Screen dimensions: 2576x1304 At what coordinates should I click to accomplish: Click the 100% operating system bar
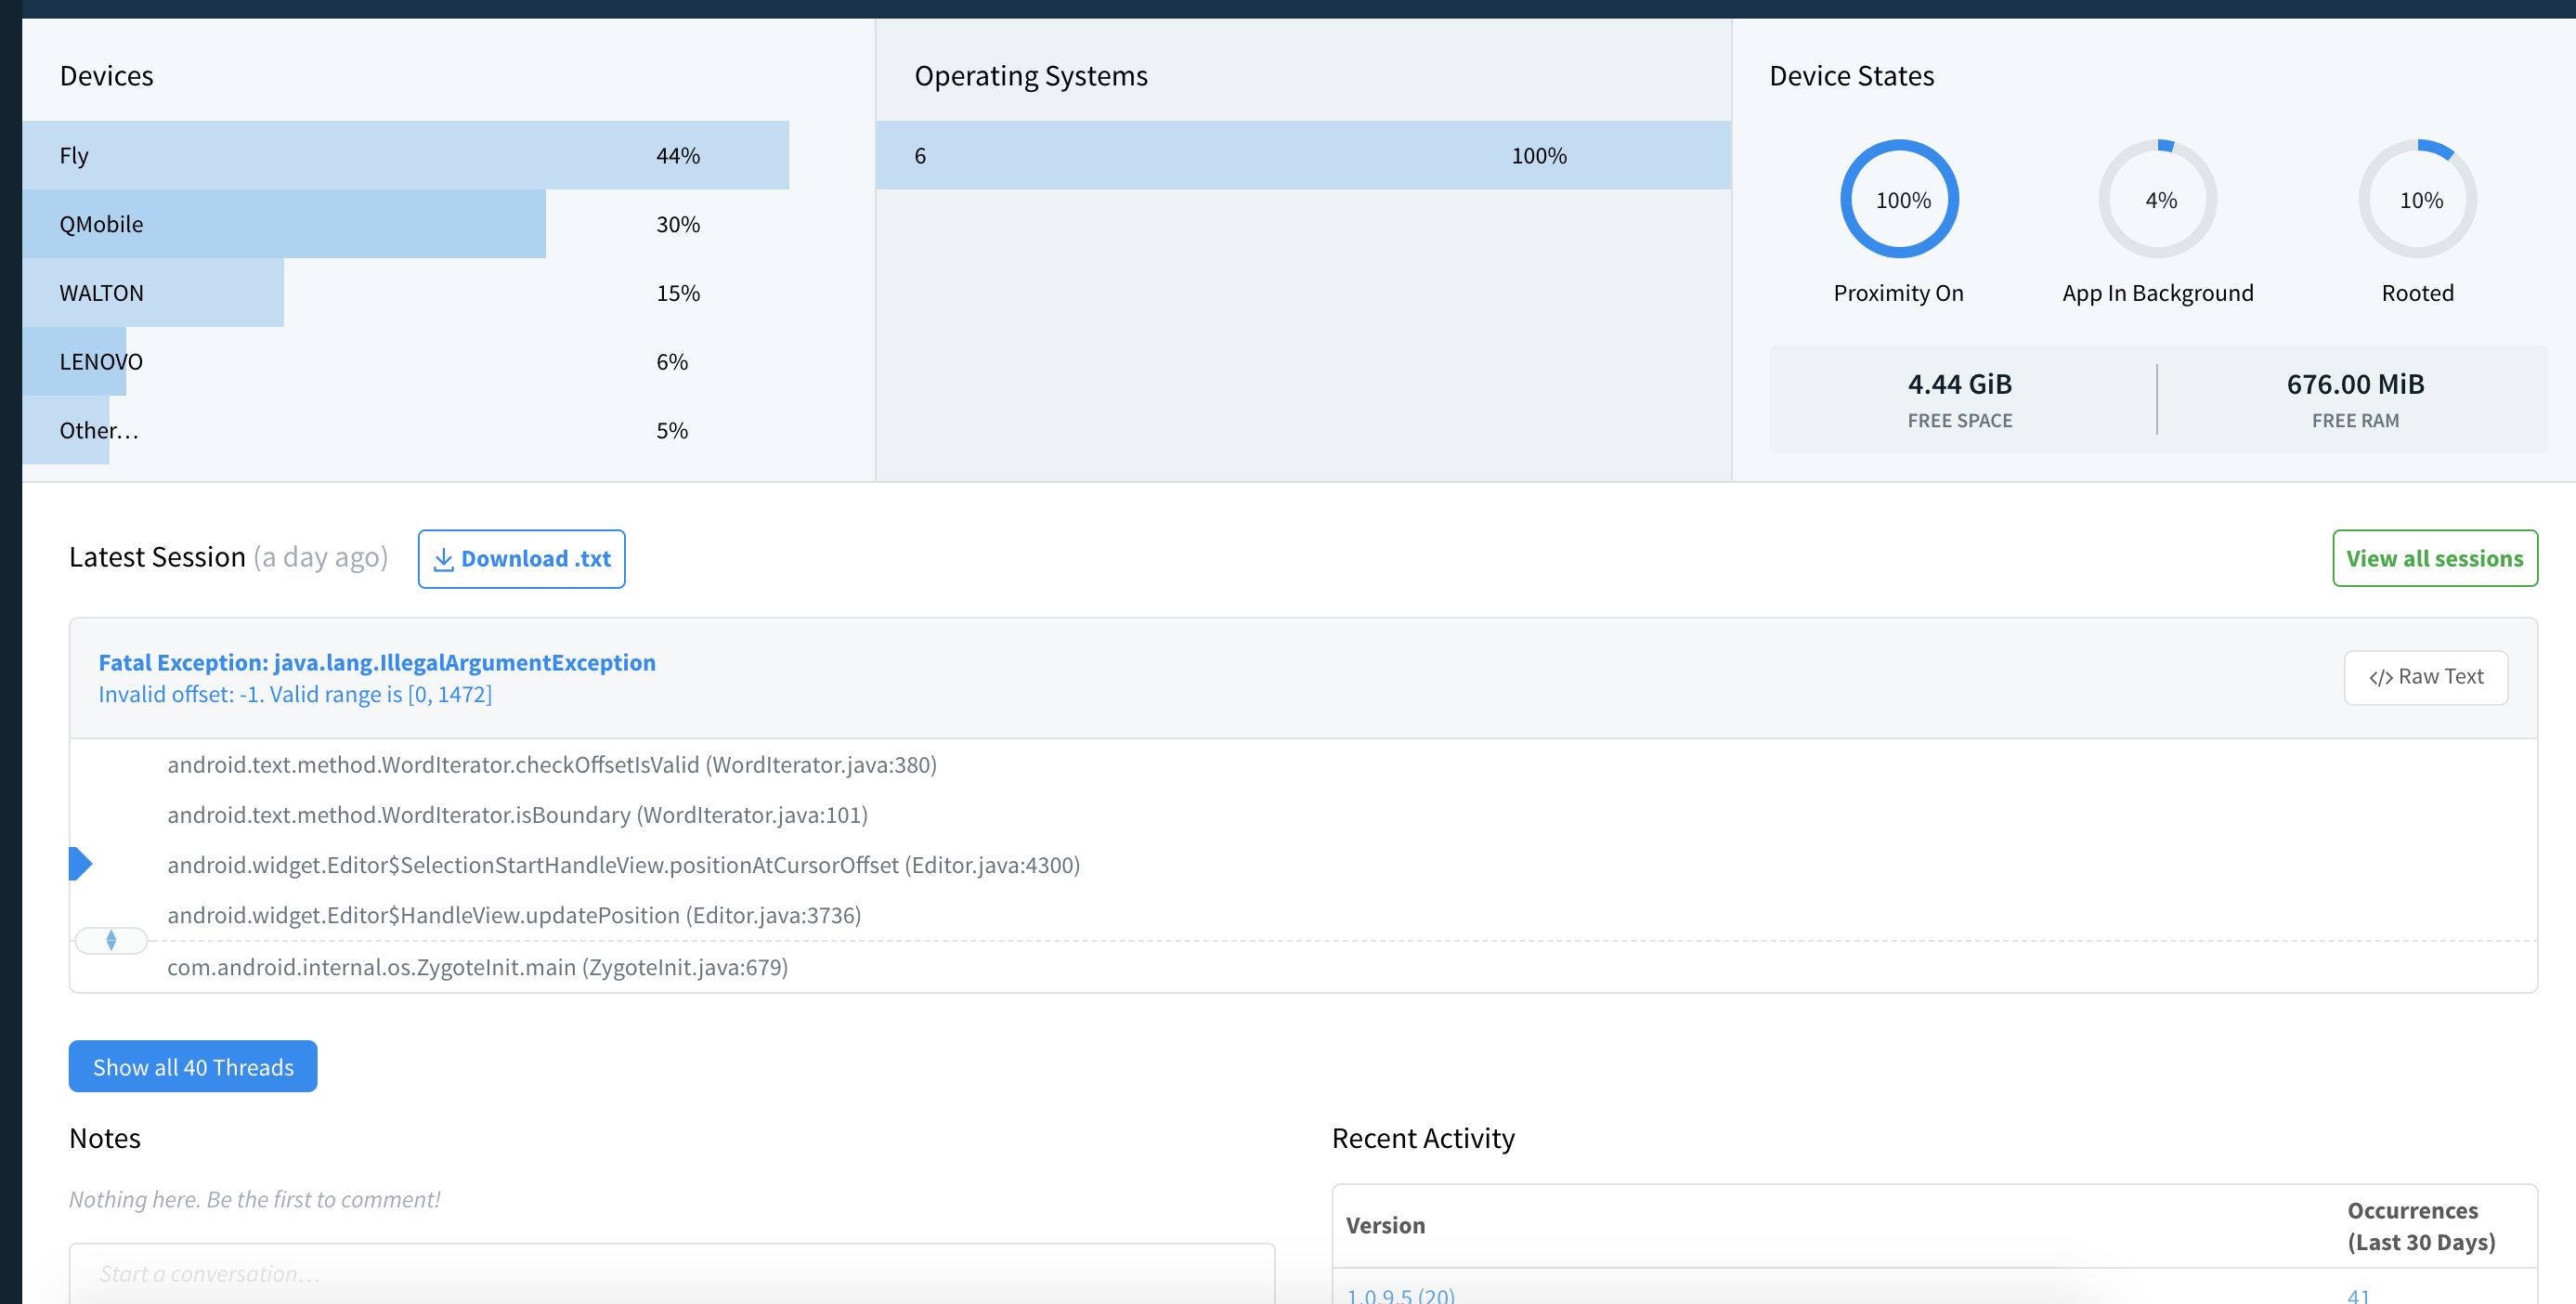click(x=1300, y=155)
